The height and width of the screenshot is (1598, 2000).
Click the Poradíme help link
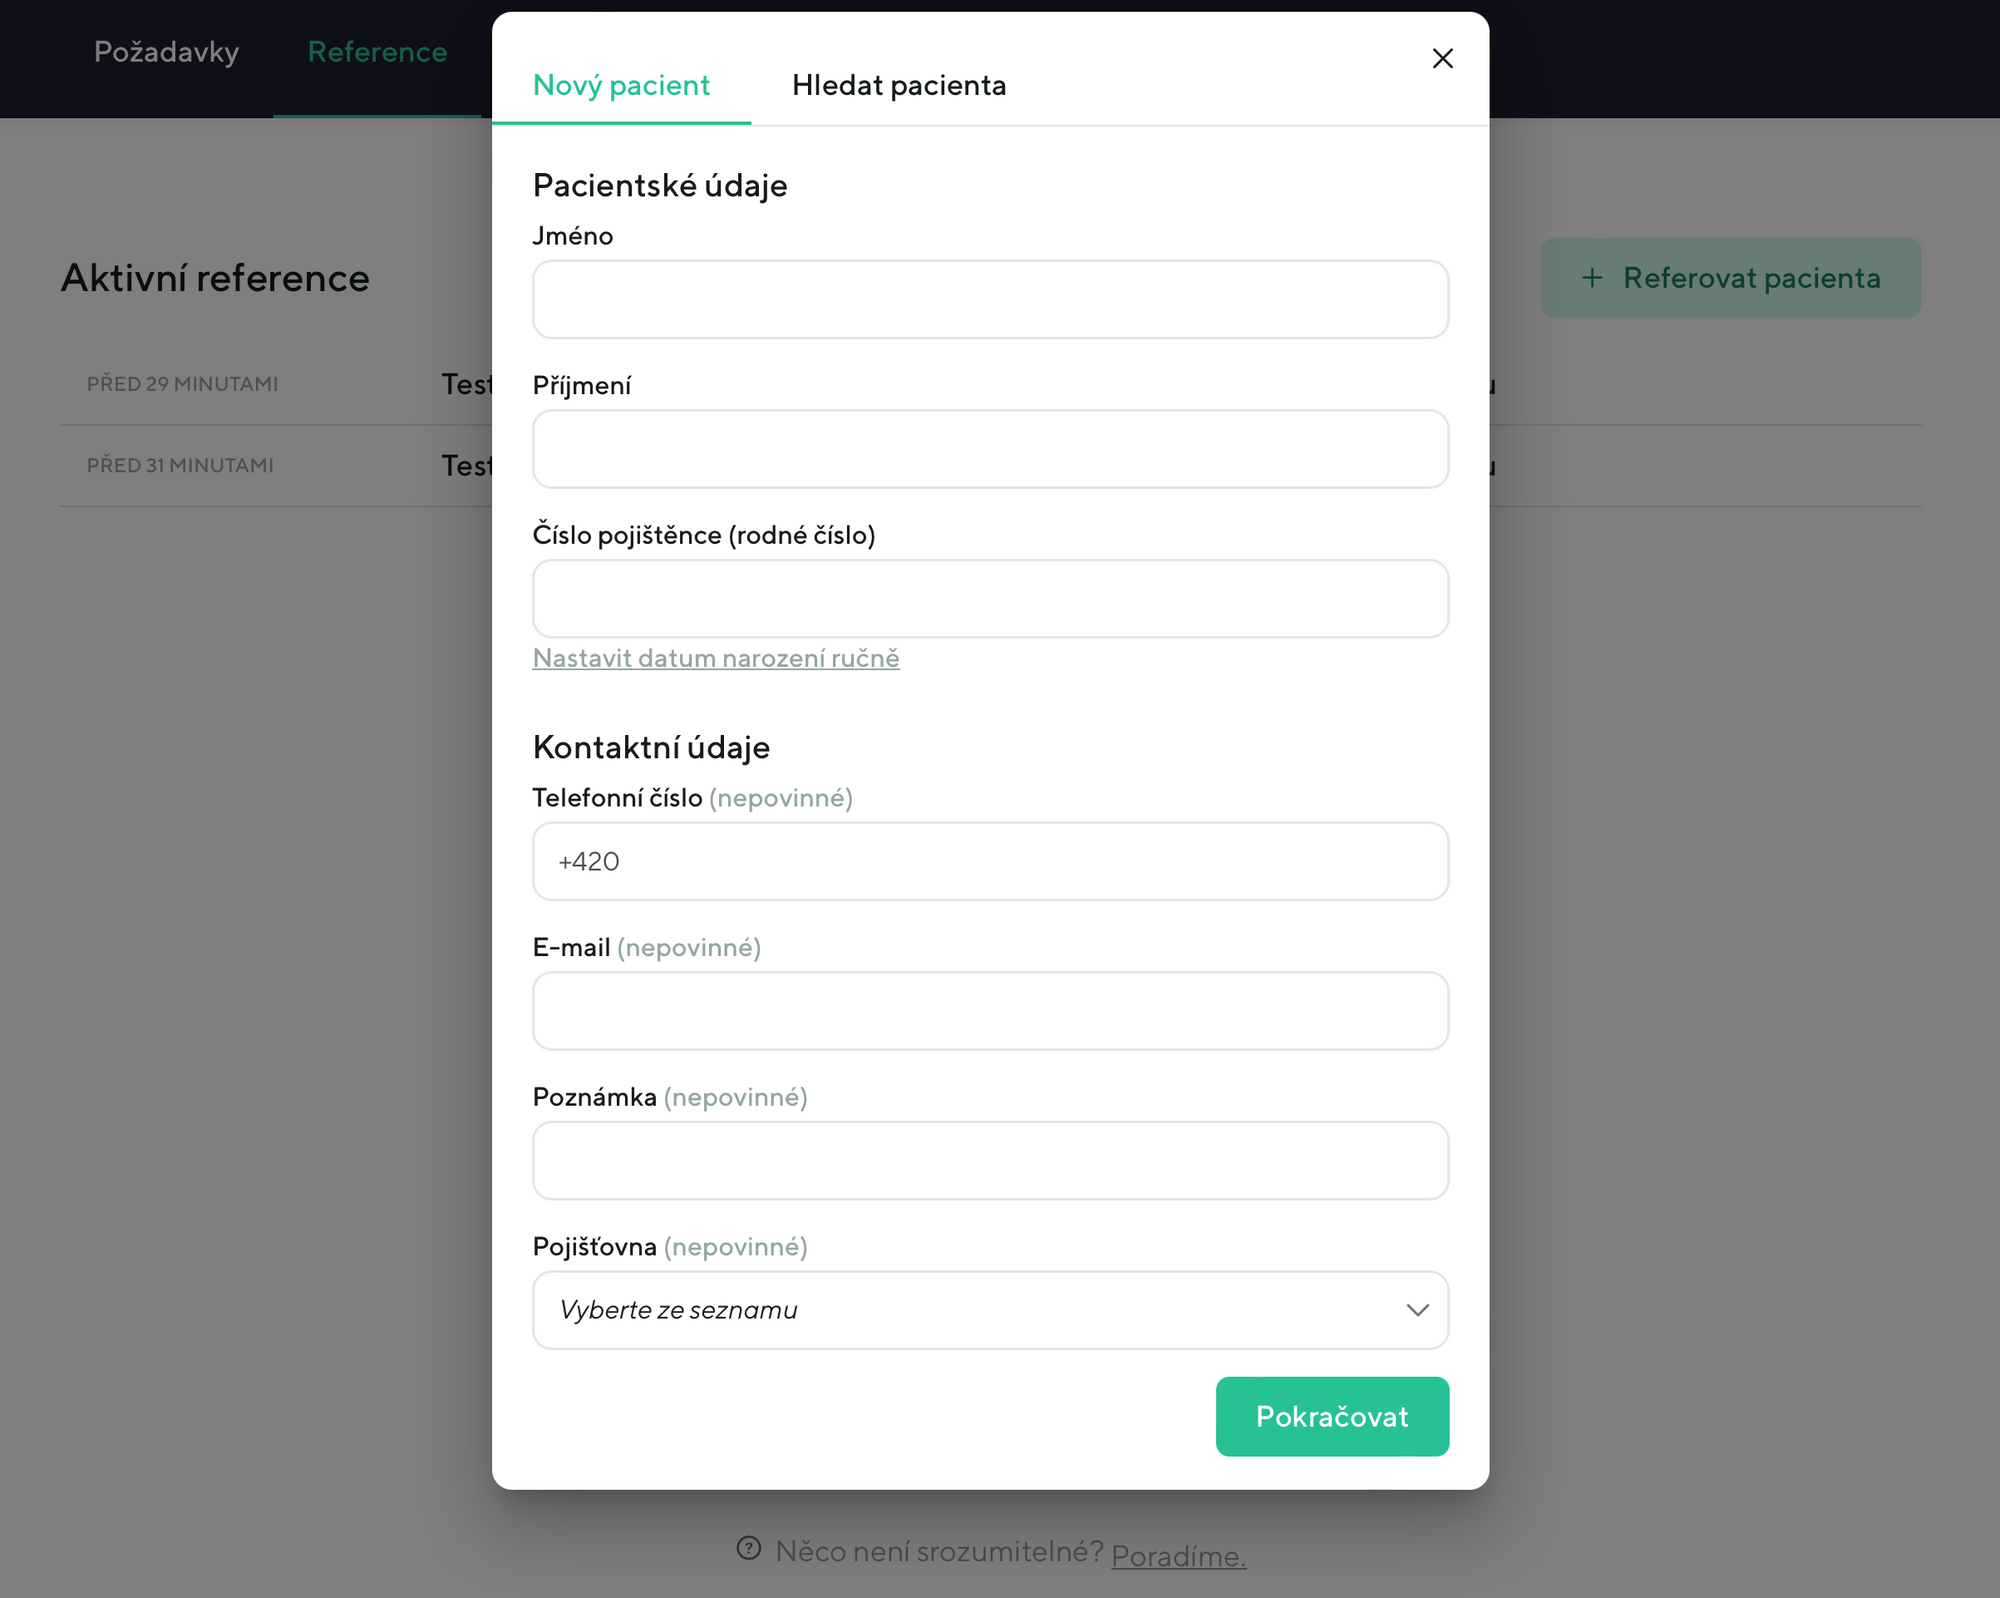(1178, 1556)
